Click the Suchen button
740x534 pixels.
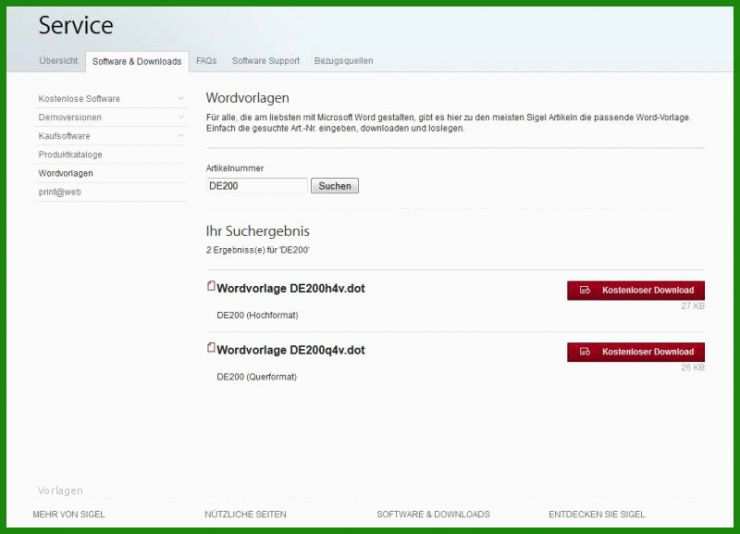[335, 186]
